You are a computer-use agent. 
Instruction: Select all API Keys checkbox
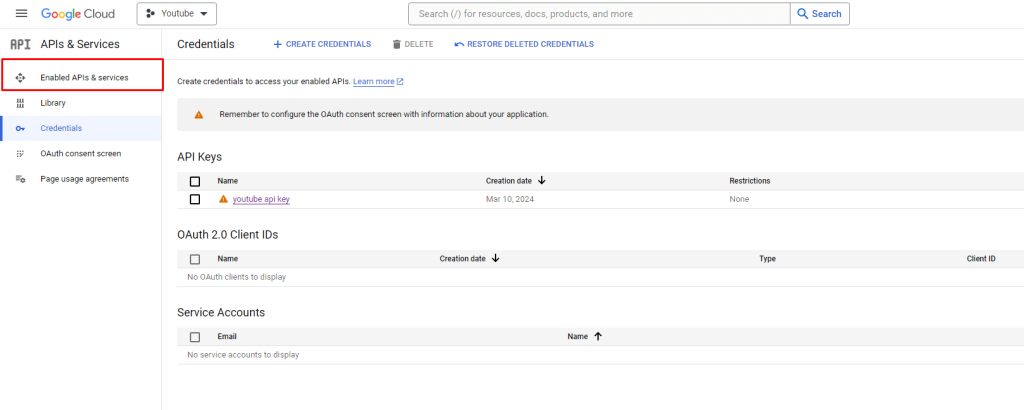pos(195,181)
